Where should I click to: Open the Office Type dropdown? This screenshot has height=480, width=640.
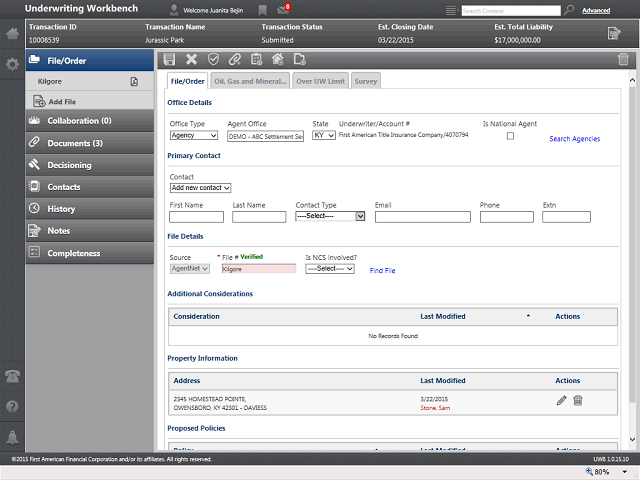[194, 135]
